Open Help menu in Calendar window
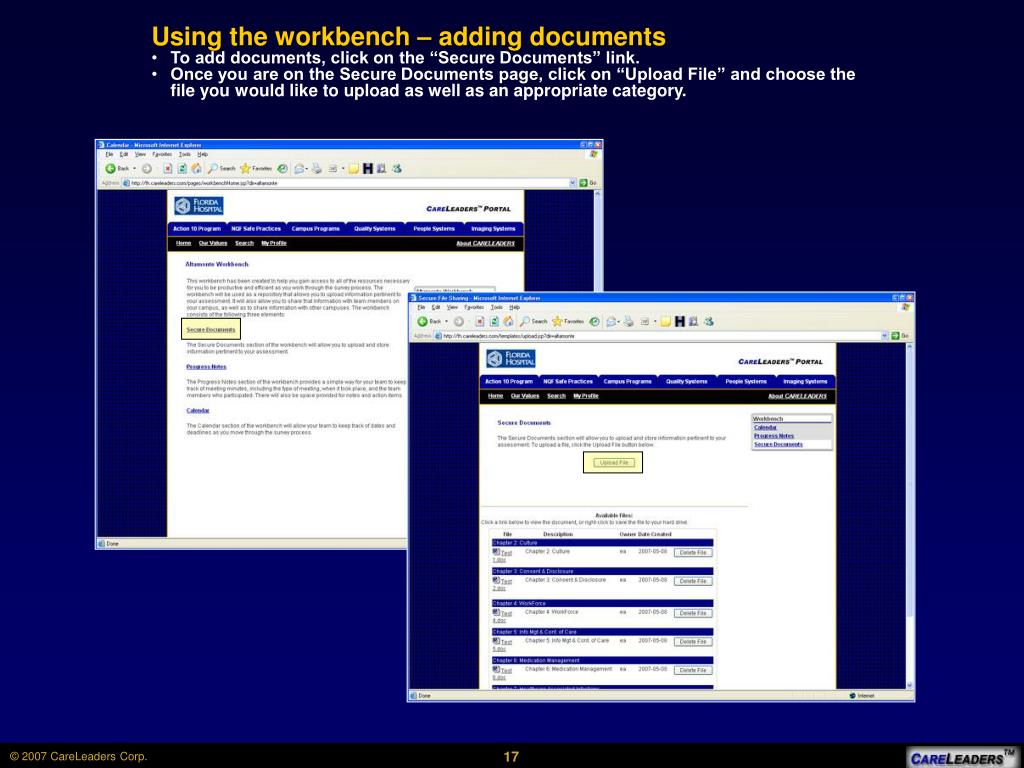 point(203,155)
